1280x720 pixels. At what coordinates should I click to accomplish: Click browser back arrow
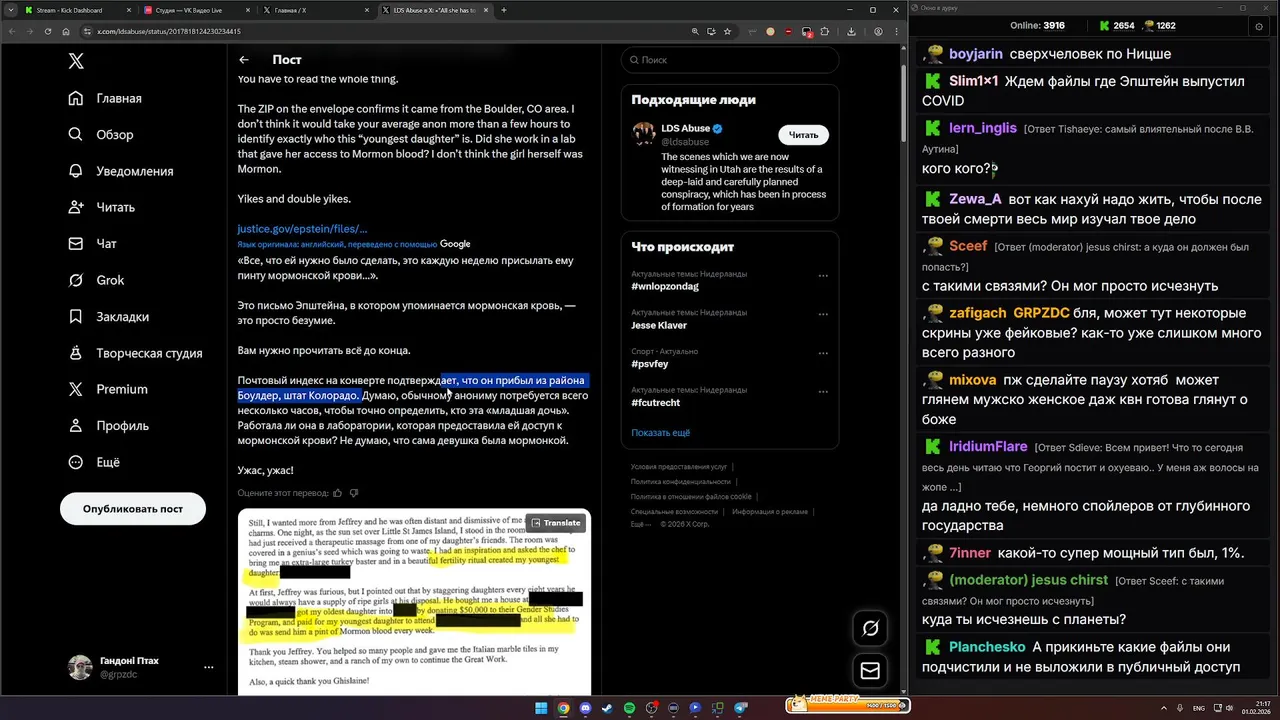pyautogui.click(x=12, y=31)
